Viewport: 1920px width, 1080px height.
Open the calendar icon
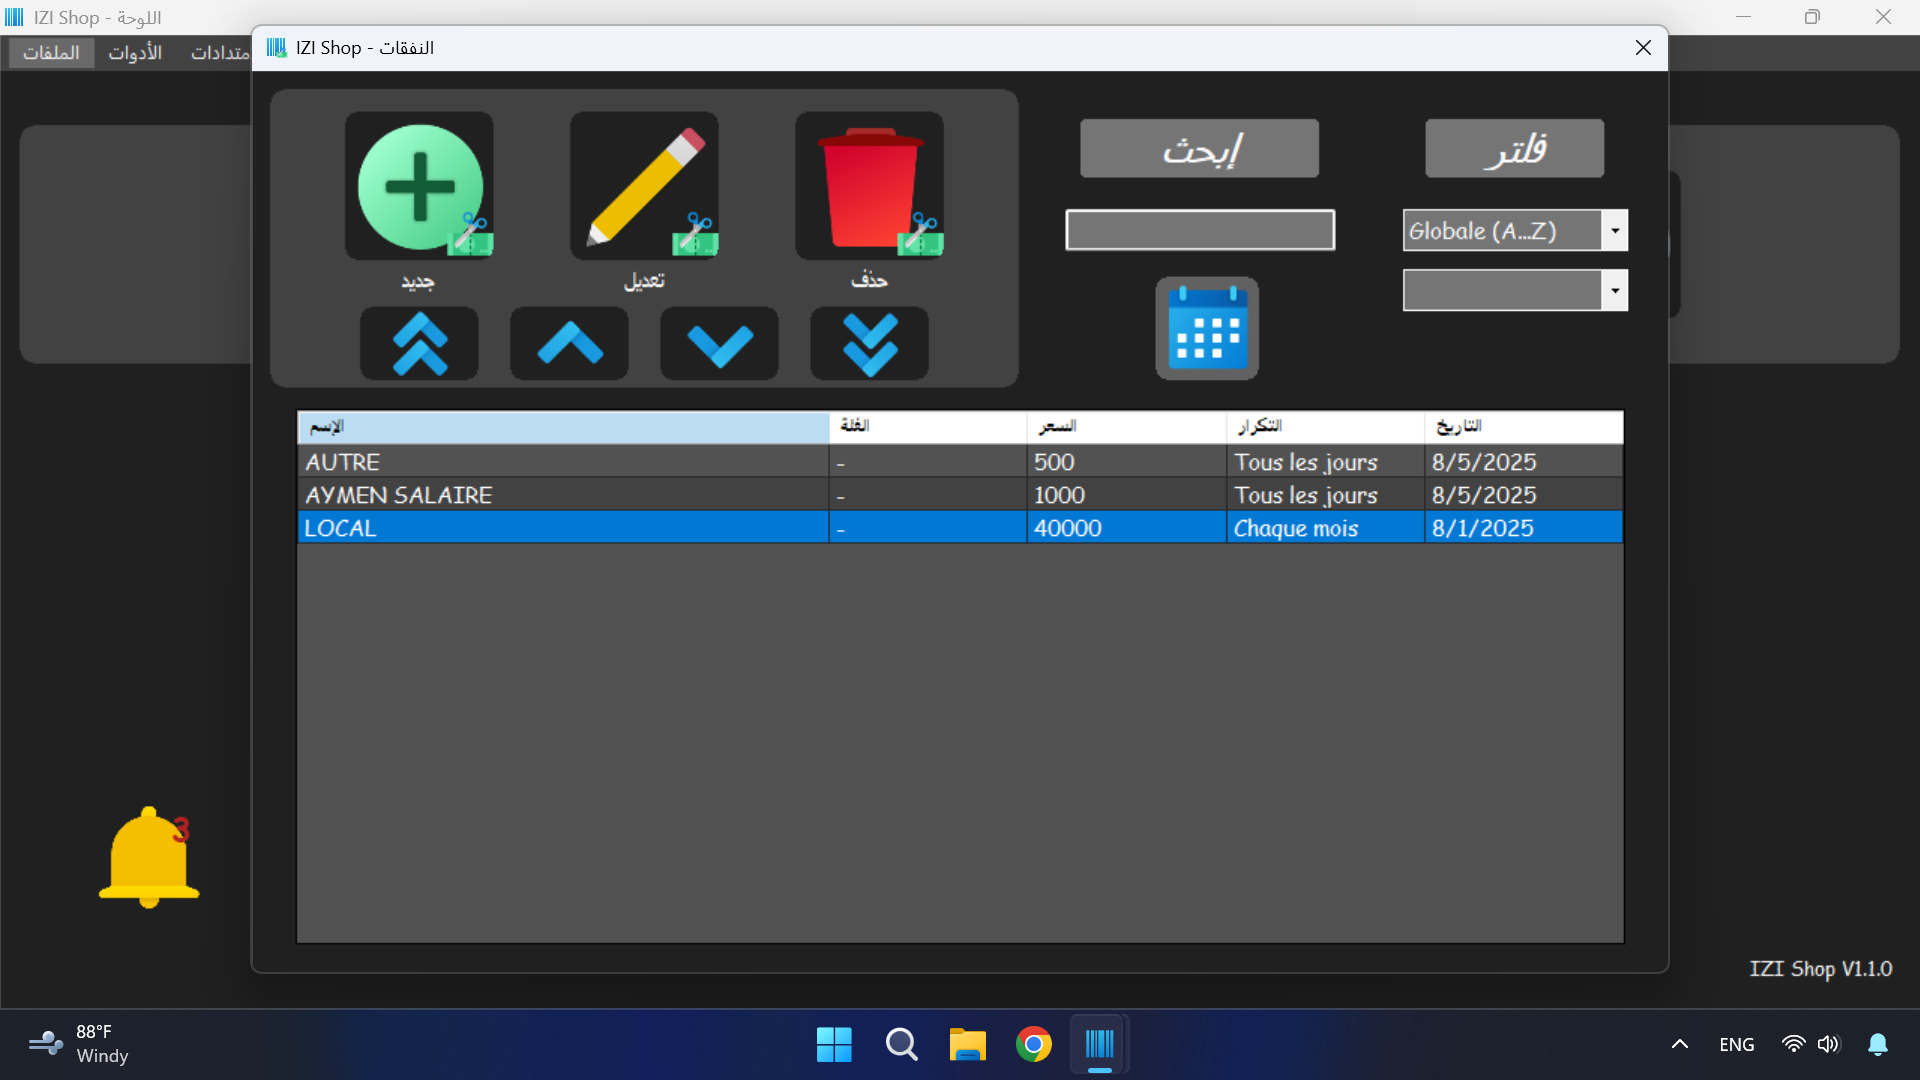tap(1206, 328)
